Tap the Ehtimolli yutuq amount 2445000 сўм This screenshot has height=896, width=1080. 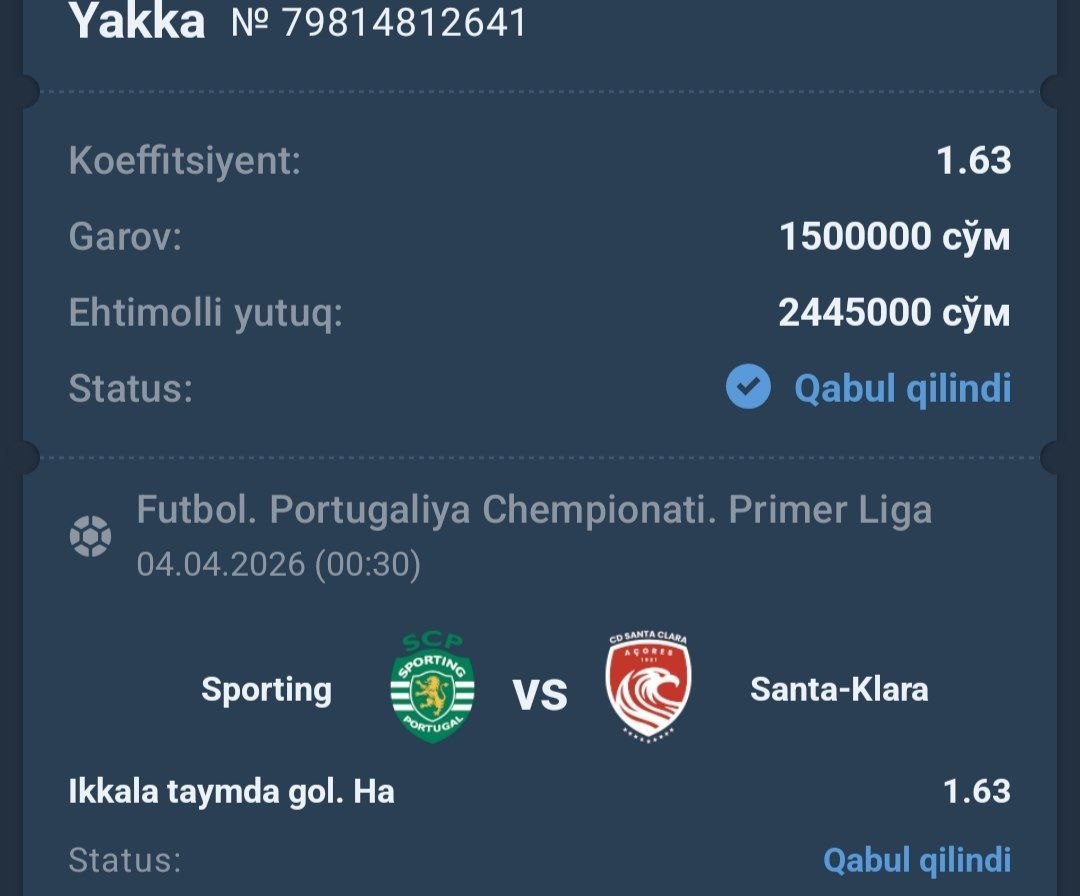(894, 312)
